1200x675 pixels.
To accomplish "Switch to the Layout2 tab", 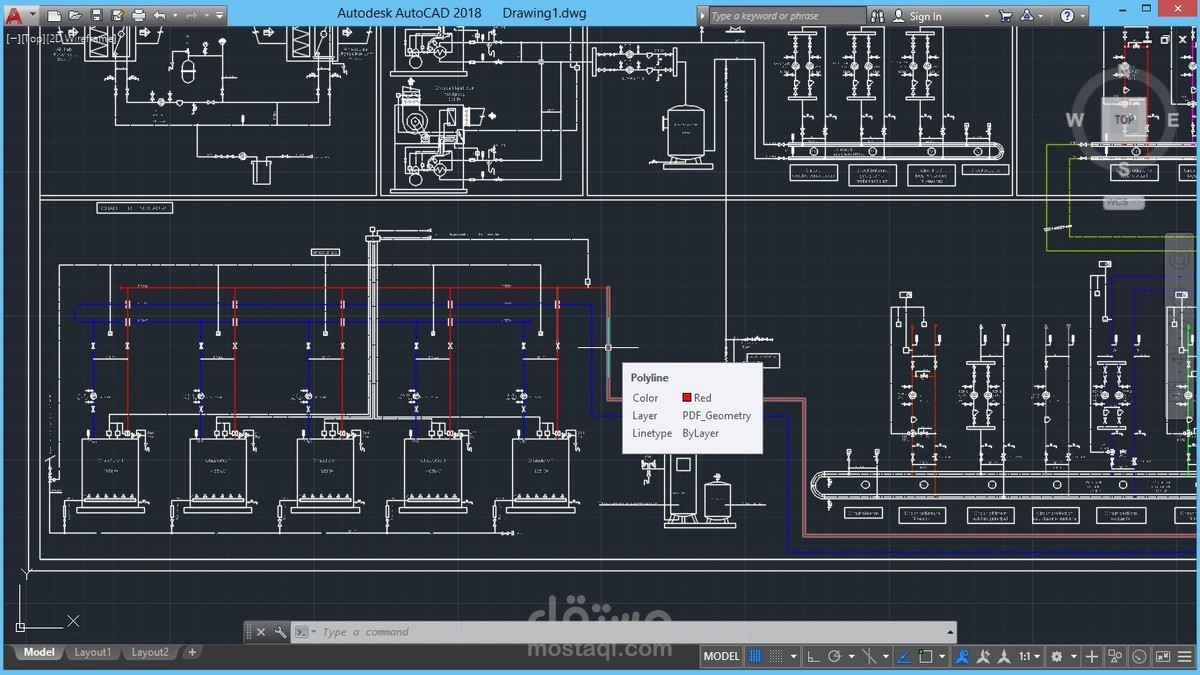I will coord(150,652).
